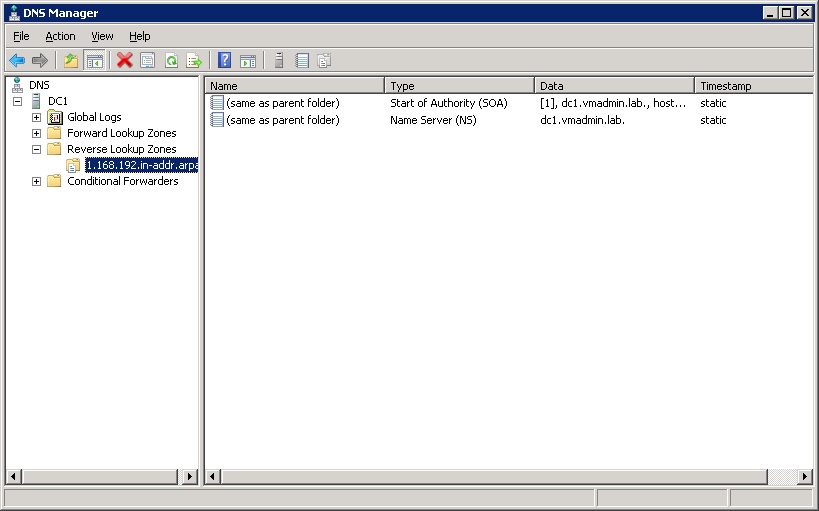The height and width of the screenshot is (511, 819).
Task: Open the View menu
Action: 102,36
